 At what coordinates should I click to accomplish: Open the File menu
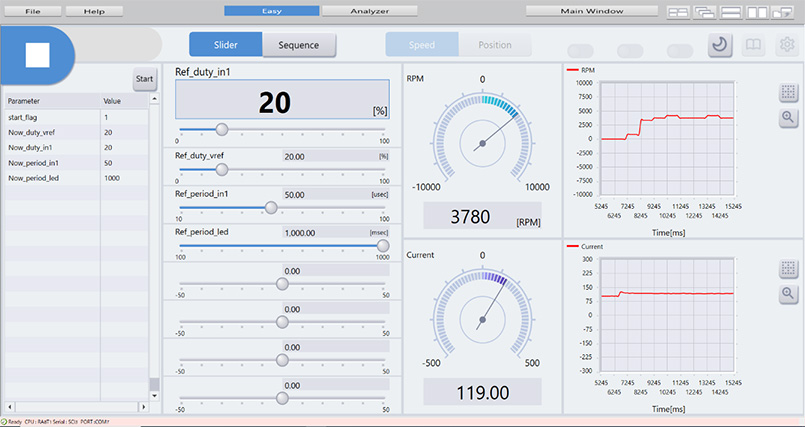coord(33,11)
